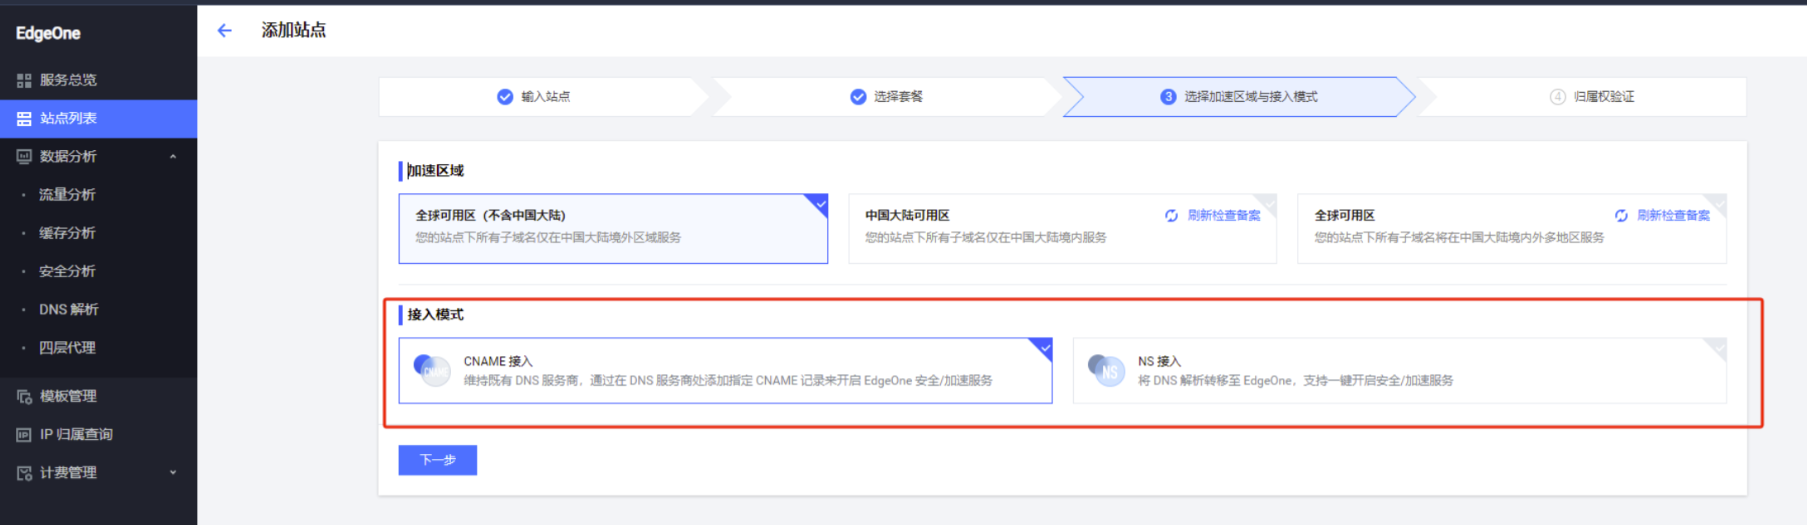The width and height of the screenshot is (1807, 525).
Task: Go to step 选择套餐
Action: point(887,97)
